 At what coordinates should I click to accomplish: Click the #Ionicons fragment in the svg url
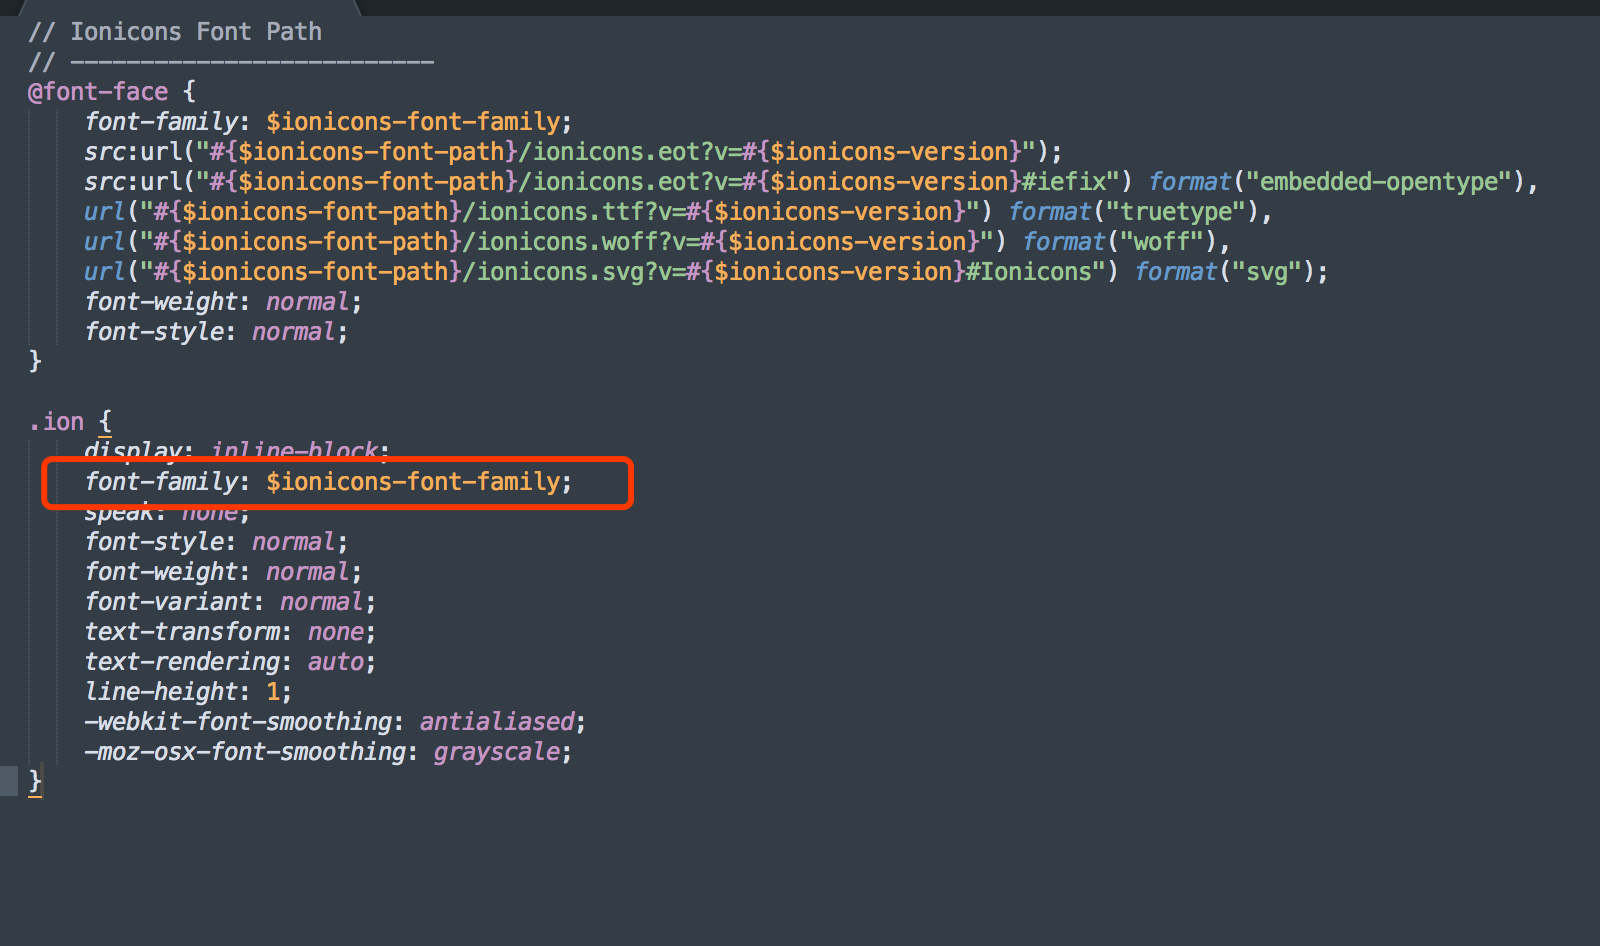[1028, 272]
